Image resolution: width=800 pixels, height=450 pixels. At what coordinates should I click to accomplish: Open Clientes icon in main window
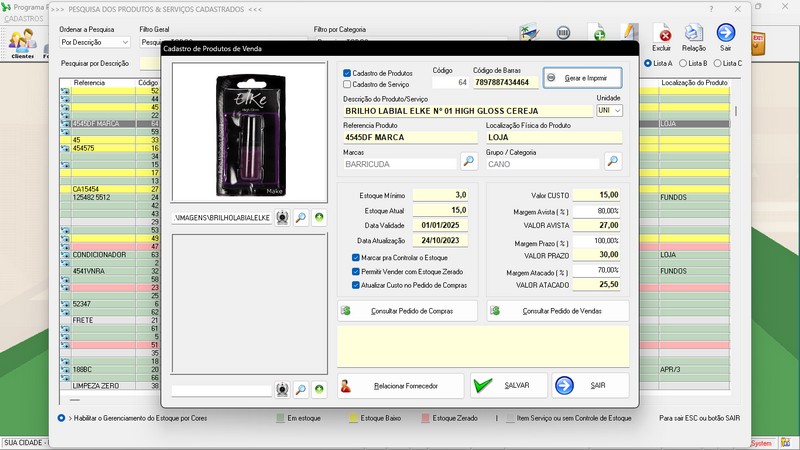(22, 44)
